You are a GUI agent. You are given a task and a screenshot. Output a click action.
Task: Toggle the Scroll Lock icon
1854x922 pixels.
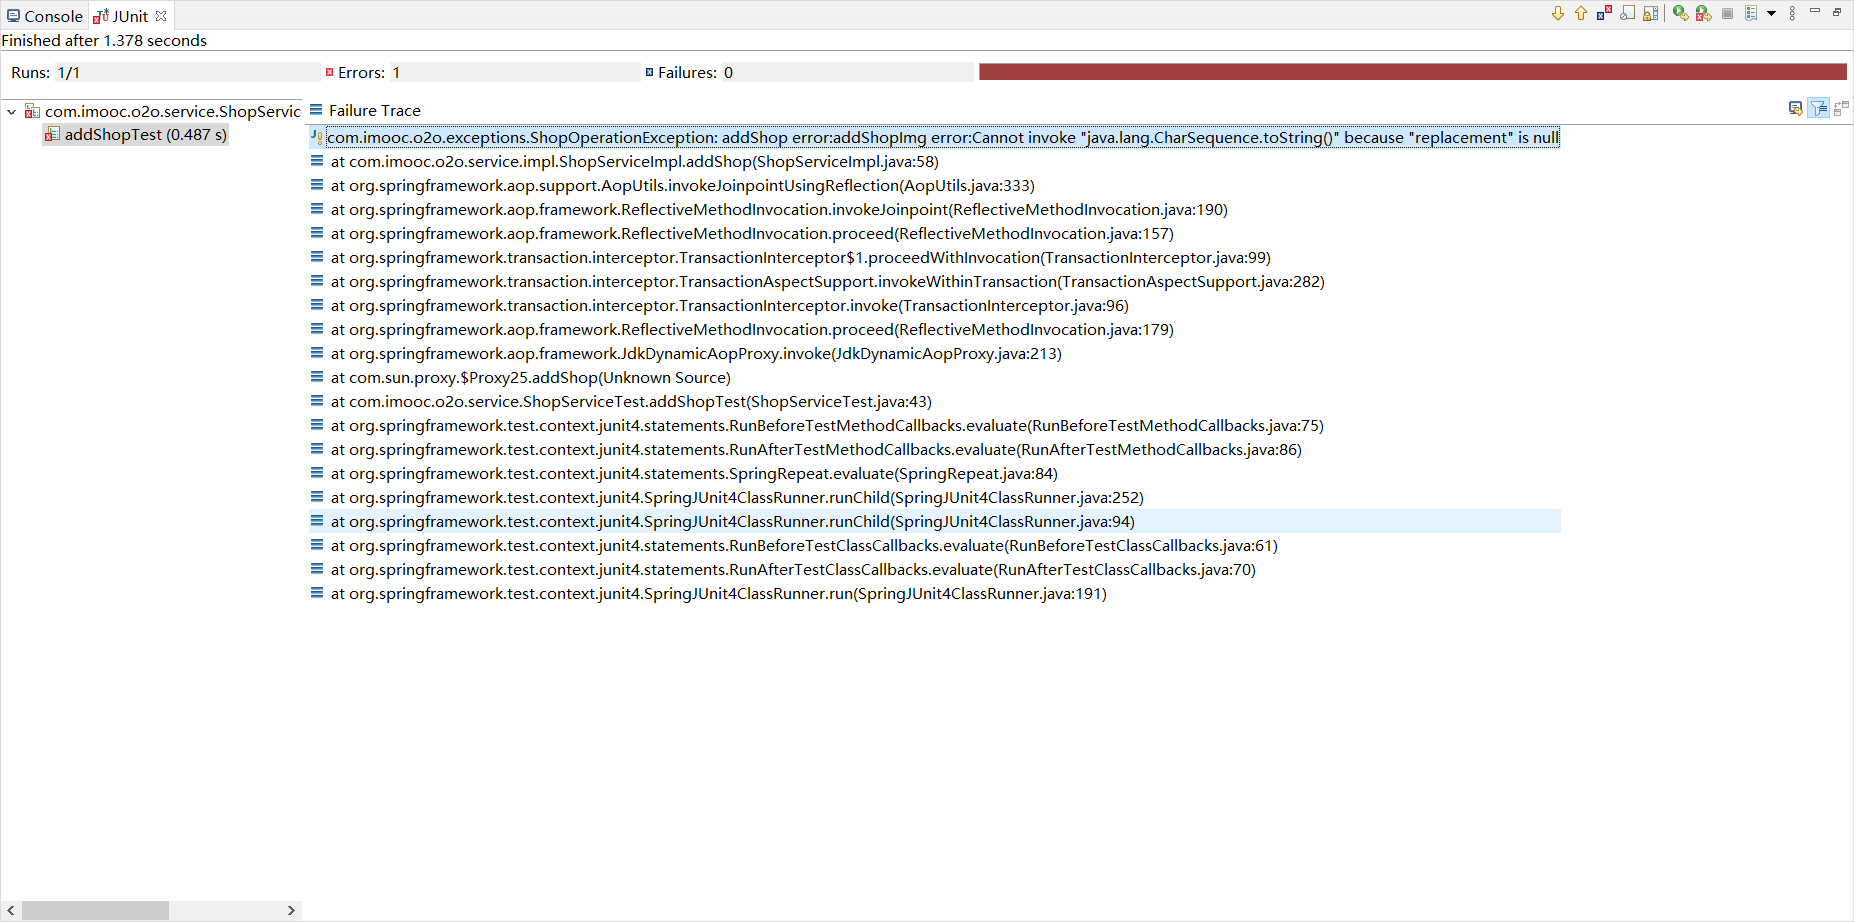coord(1651,13)
